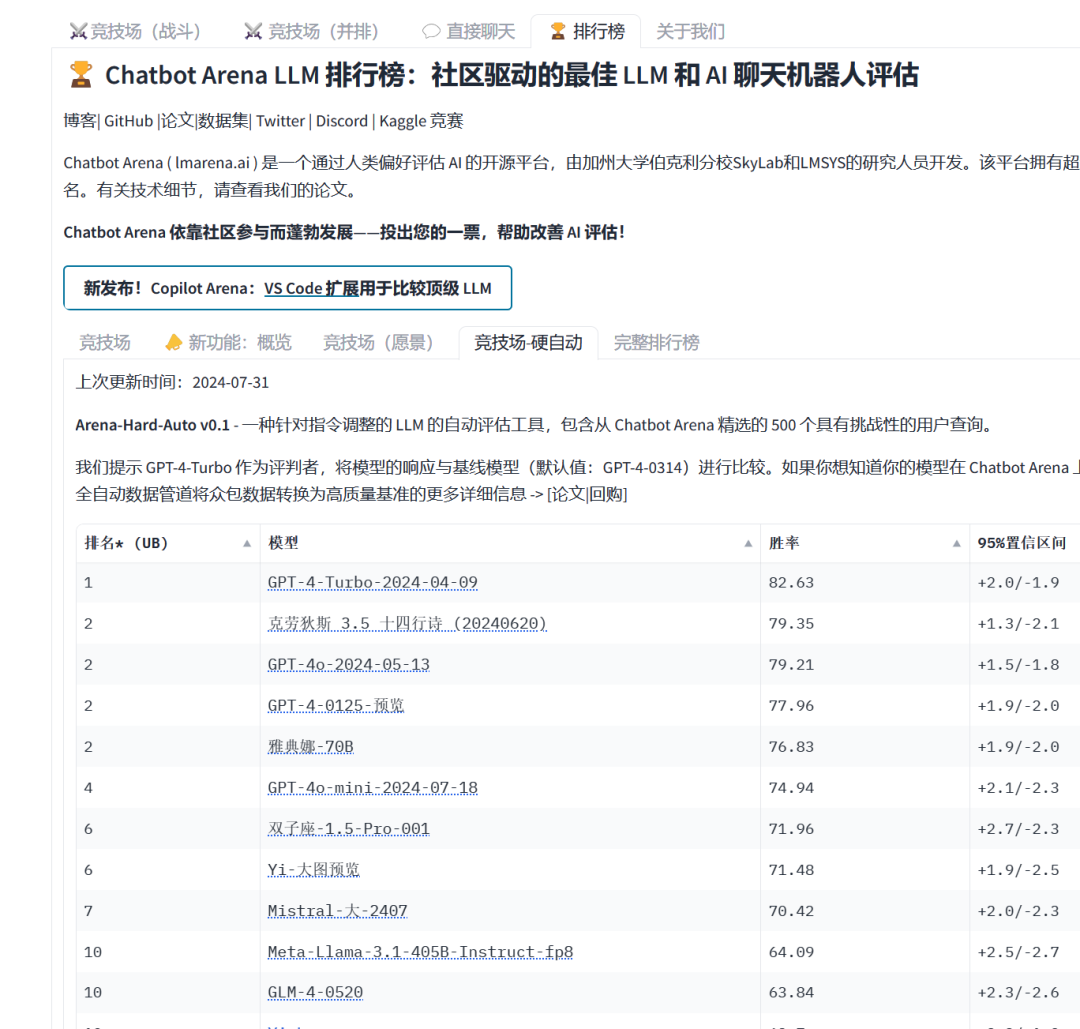The height and width of the screenshot is (1029, 1080).
Task: Open the 竞技场（并排）tab
Action: pyautogui.click(x=311, y=31)
